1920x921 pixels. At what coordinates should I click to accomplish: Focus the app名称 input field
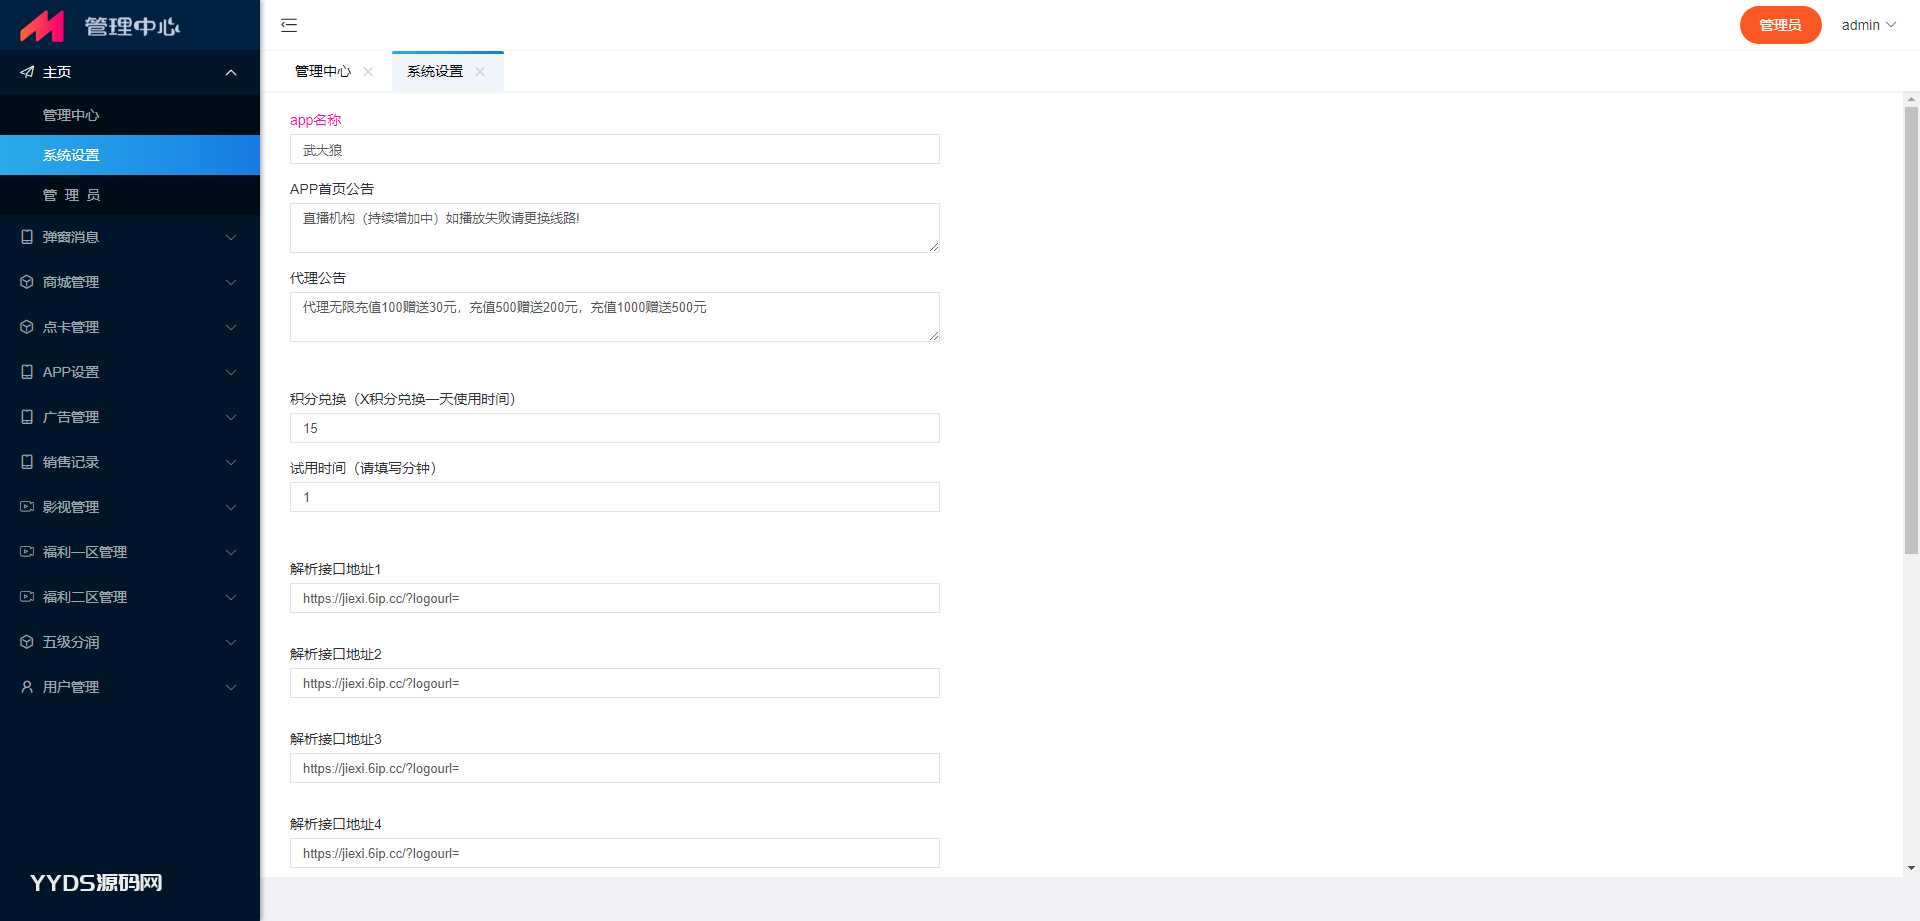pyautogui.click(x=614, y=150)
